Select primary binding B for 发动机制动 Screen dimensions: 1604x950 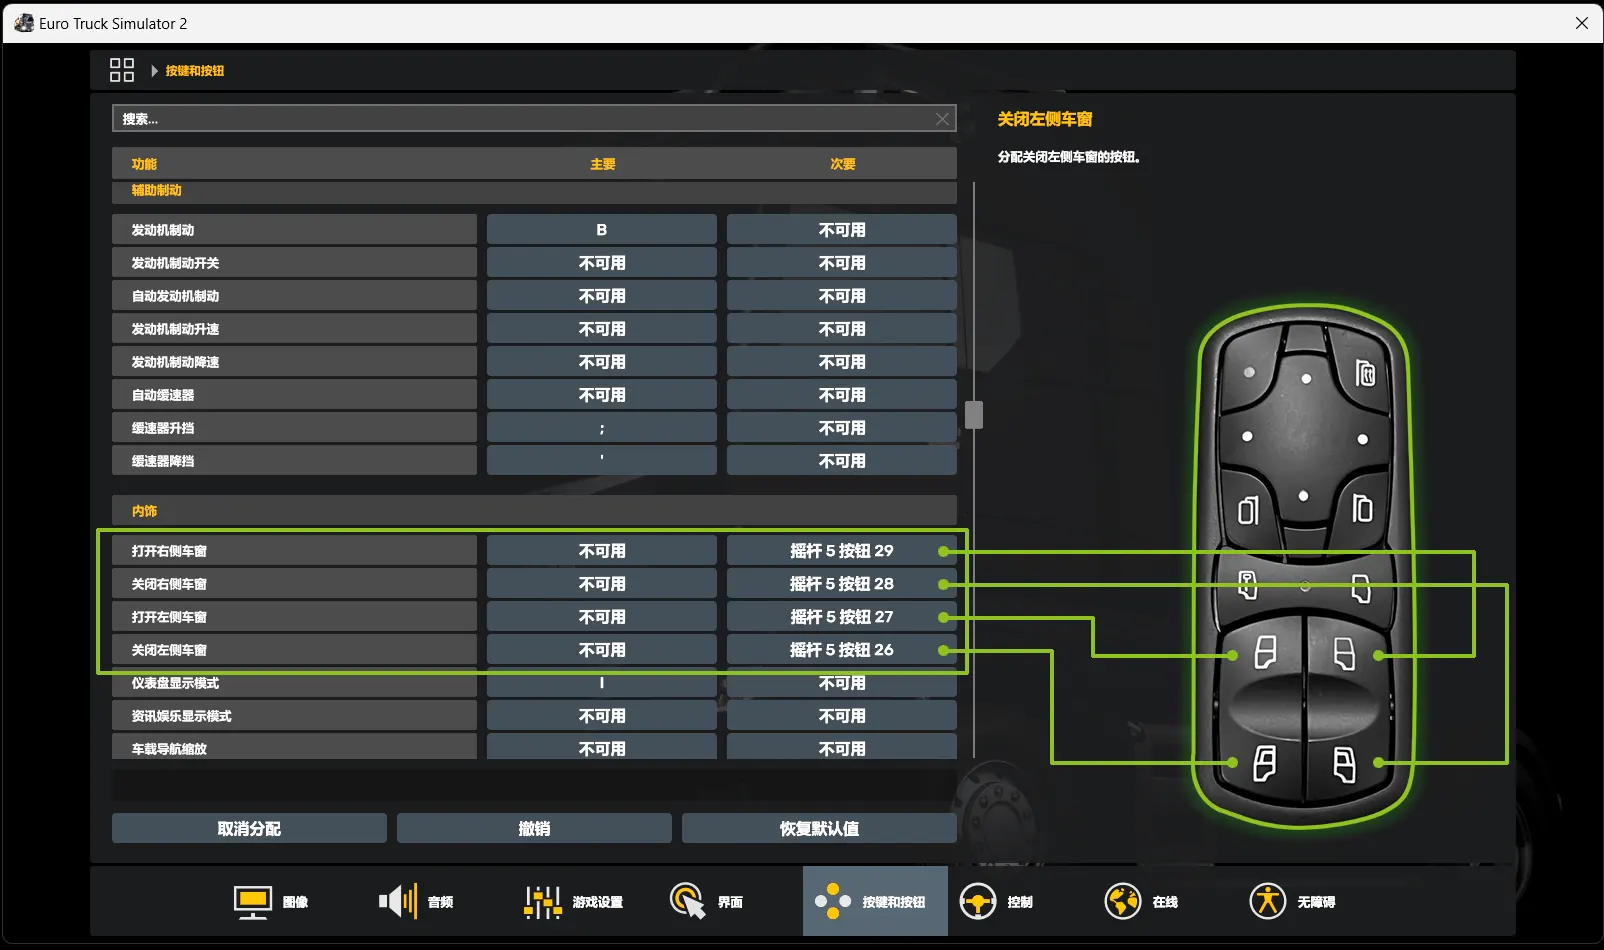click(x=602, y=230)
